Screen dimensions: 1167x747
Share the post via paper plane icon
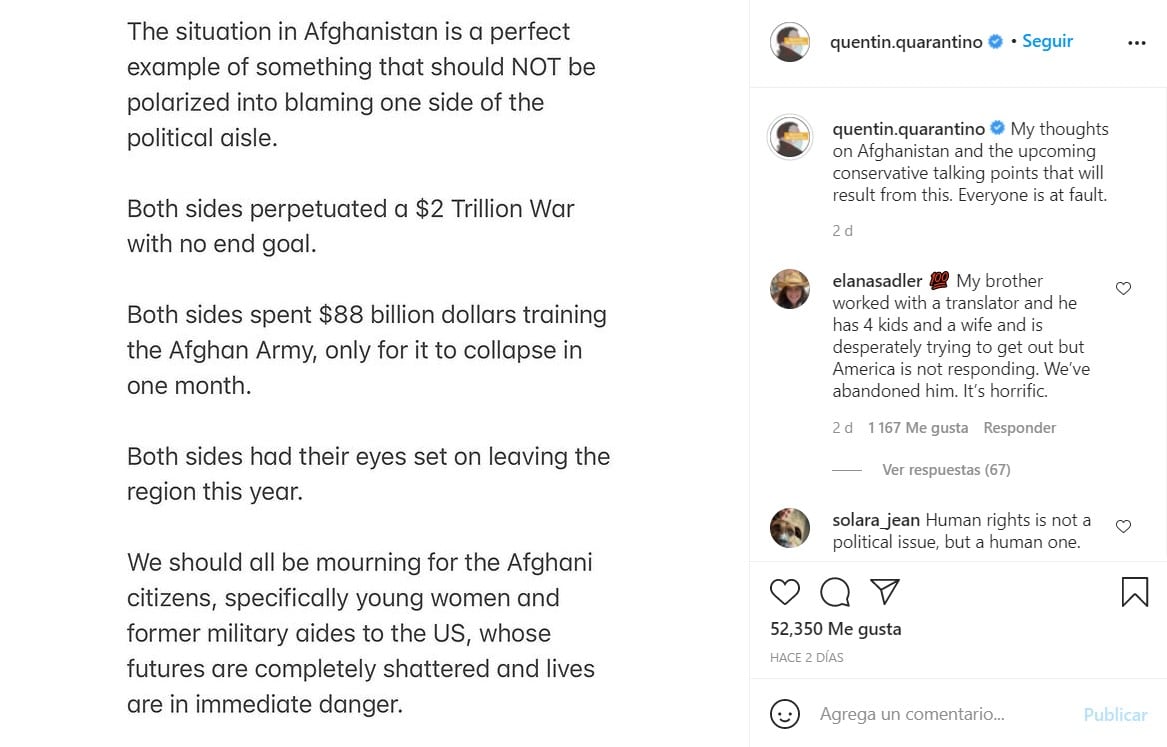coord(885,592)
